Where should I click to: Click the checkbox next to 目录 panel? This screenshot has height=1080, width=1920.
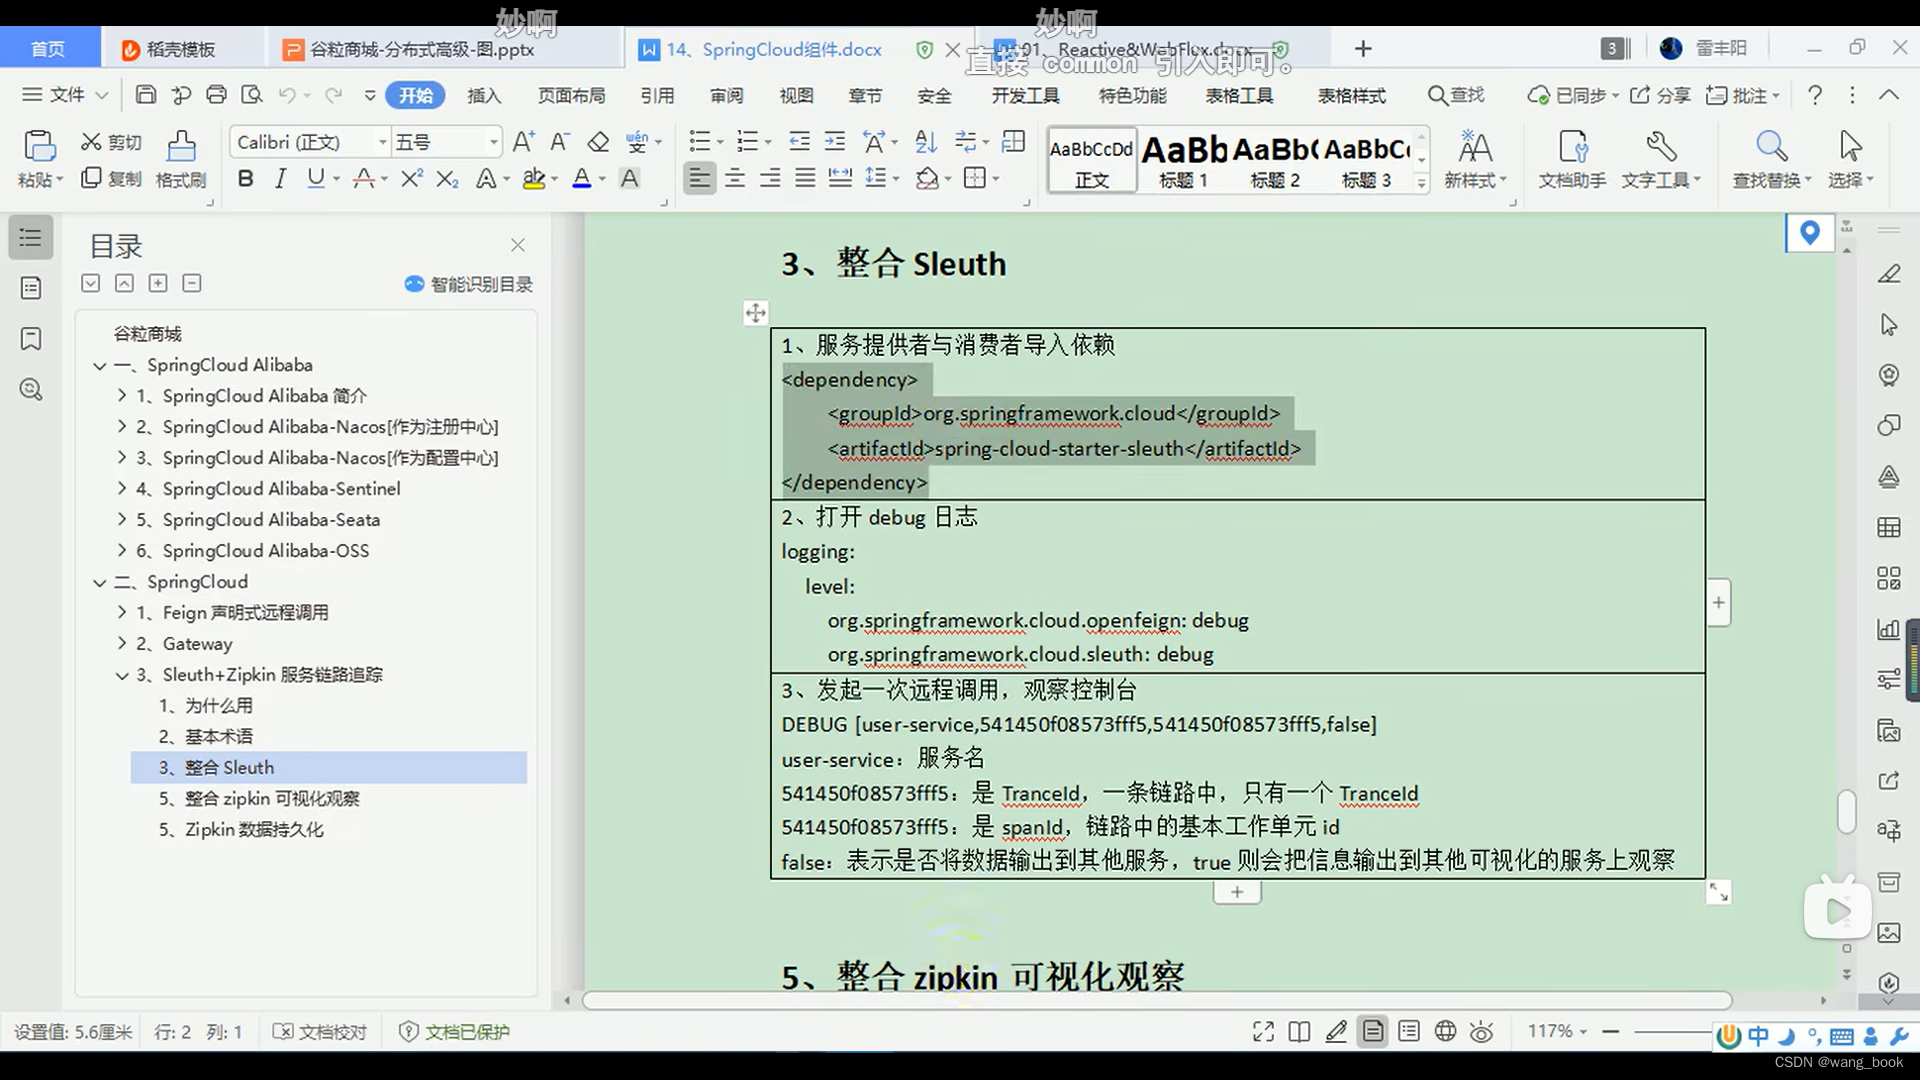(x=90, y=282)
